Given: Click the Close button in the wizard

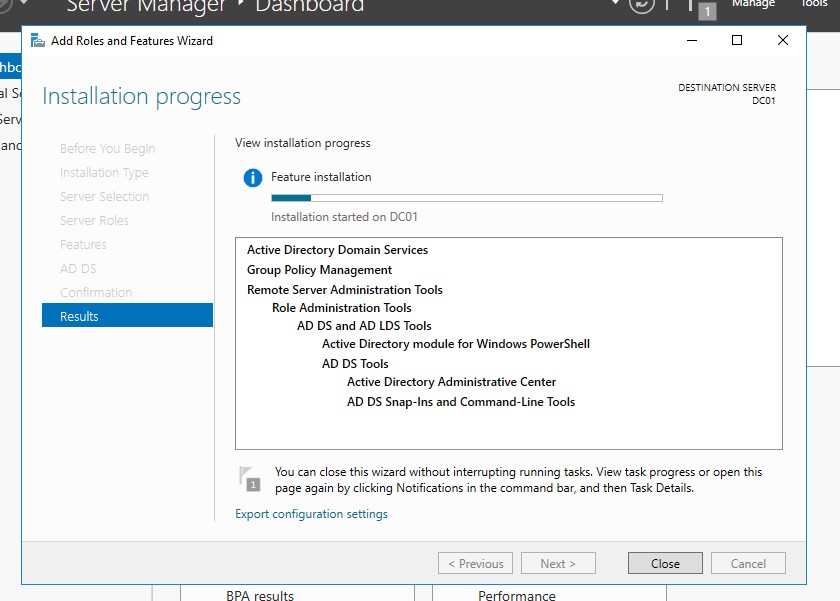Looking at the screenshot, I should [665, 564].
